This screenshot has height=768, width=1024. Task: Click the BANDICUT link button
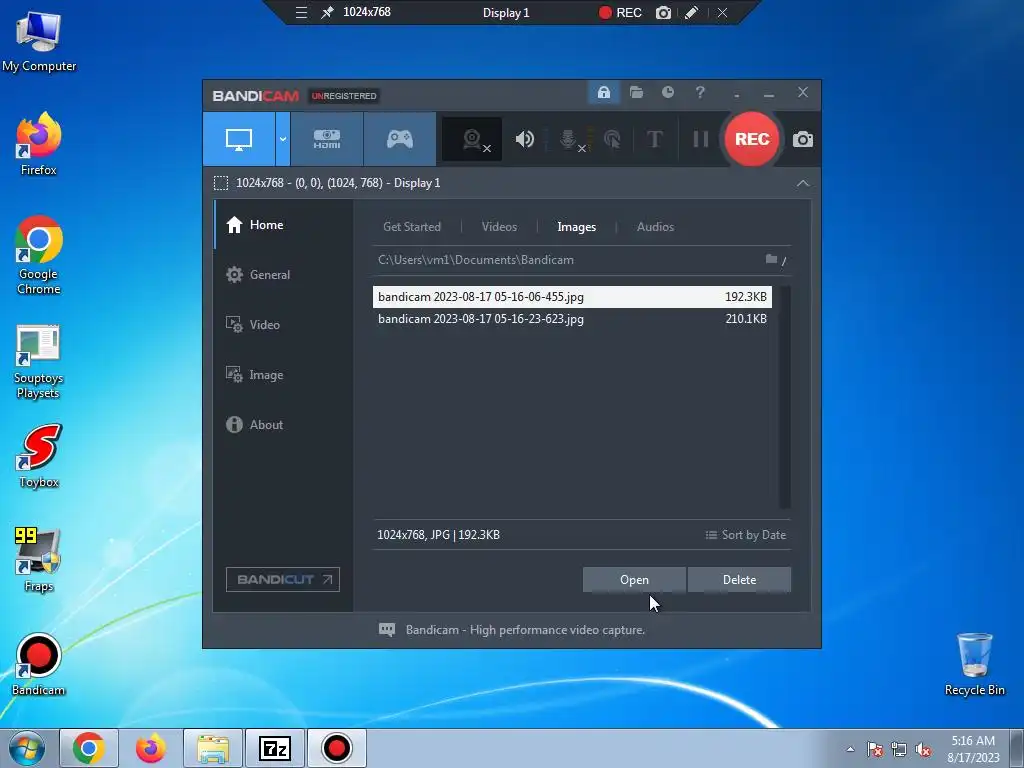283,580
